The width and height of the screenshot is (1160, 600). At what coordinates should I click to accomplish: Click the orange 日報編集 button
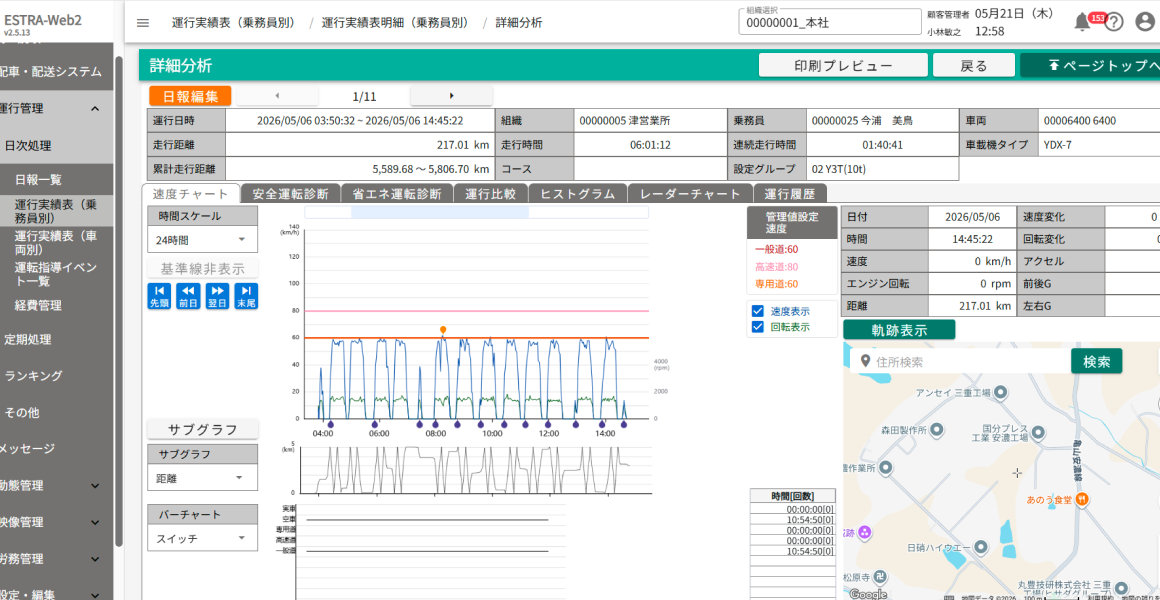[x=190, y=95]
